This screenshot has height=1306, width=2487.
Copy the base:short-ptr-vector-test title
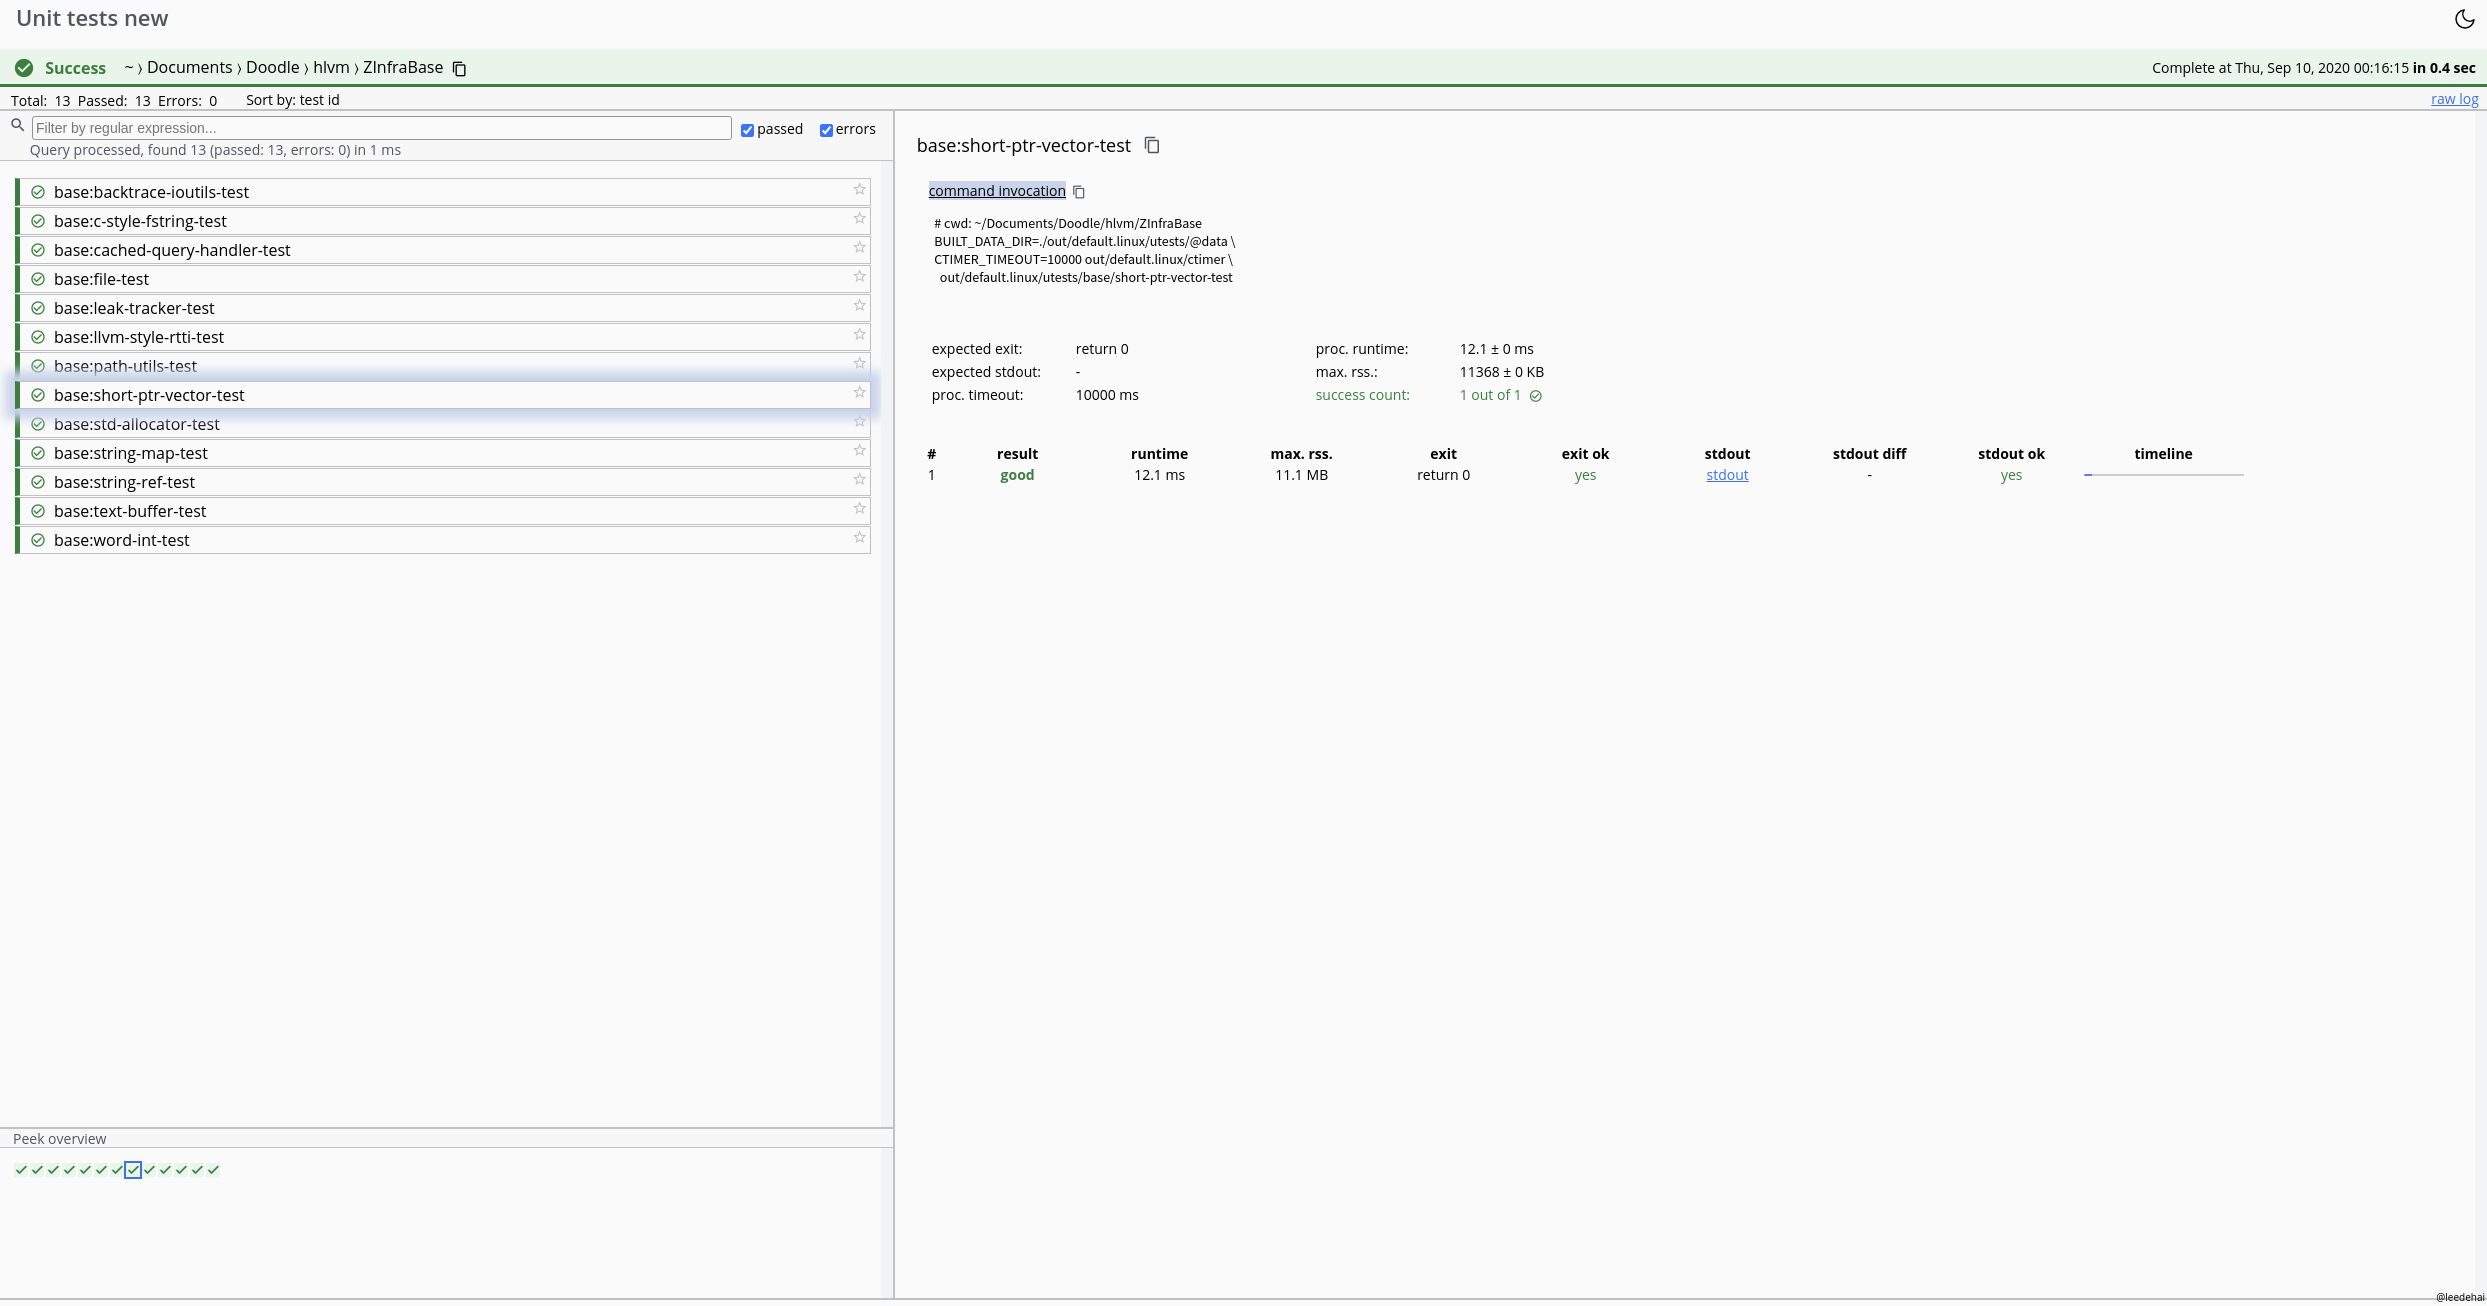click(1152, 145)
